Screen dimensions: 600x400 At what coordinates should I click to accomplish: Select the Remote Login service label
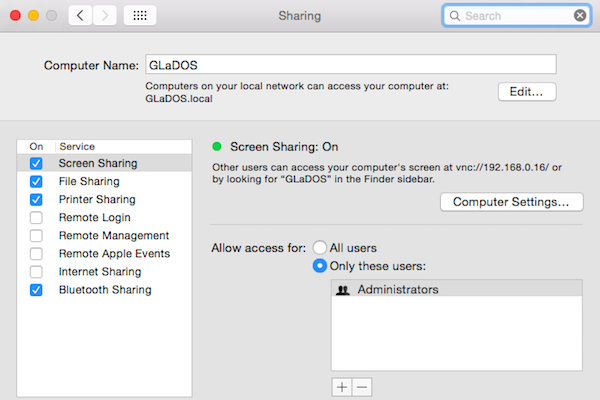(95, 217)
